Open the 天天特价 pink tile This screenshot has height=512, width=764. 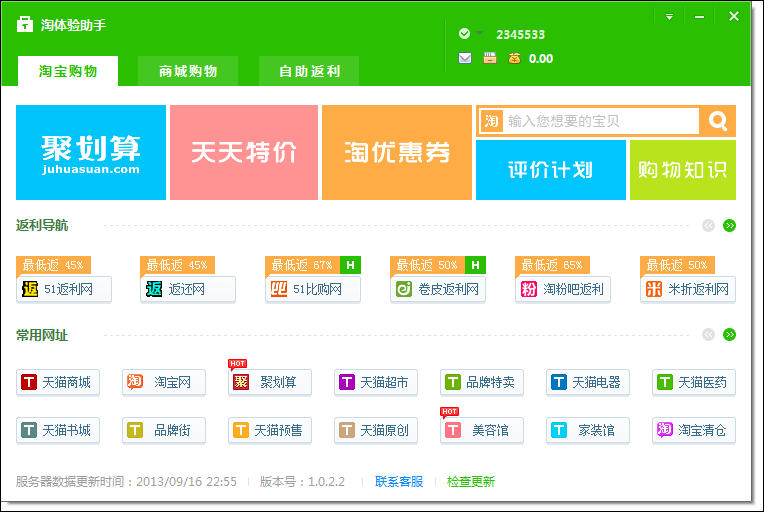pyautogui.click(x=244, y=152)
